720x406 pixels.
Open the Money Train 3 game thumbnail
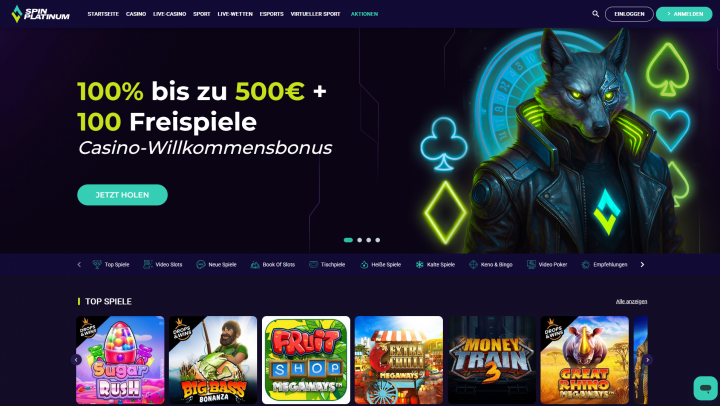[492, 360]
